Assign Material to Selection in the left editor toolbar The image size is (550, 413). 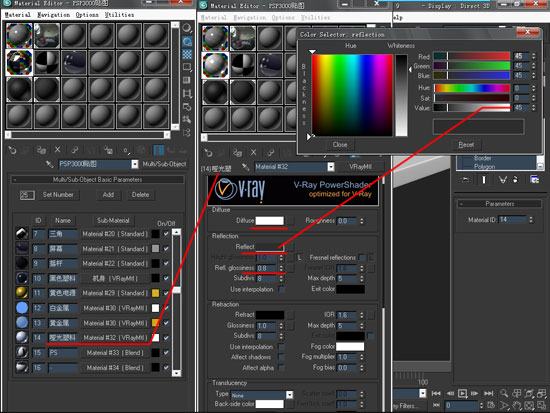pos(41,151)
